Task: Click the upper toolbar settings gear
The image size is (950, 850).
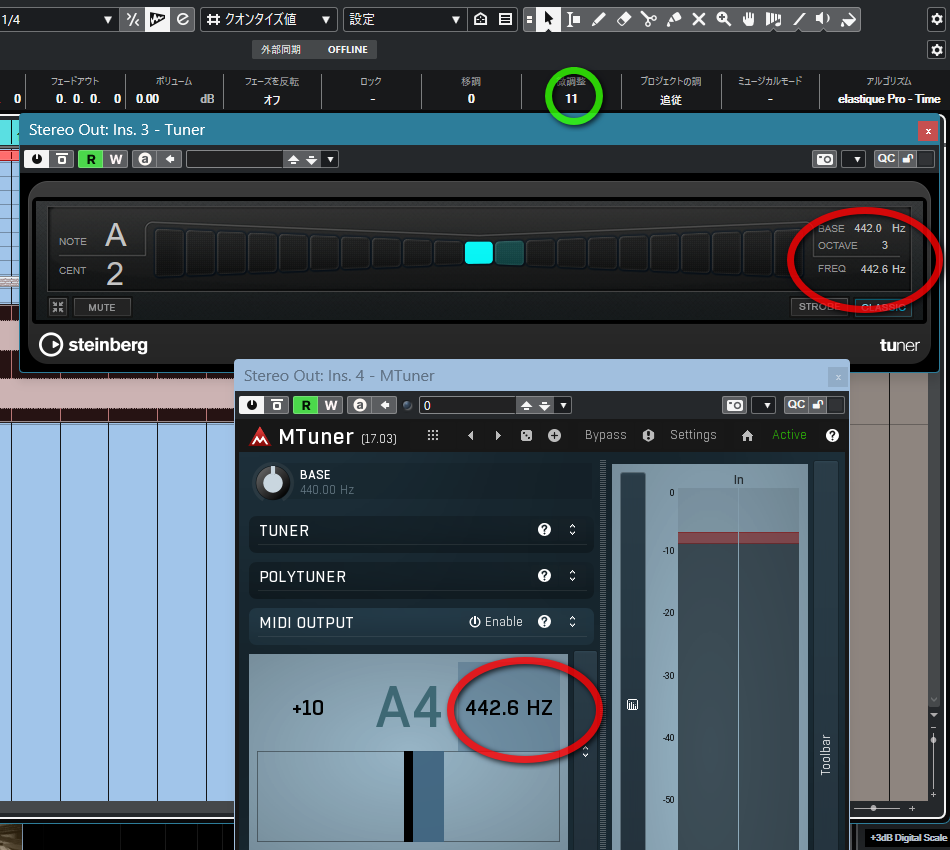Action: 937,19
